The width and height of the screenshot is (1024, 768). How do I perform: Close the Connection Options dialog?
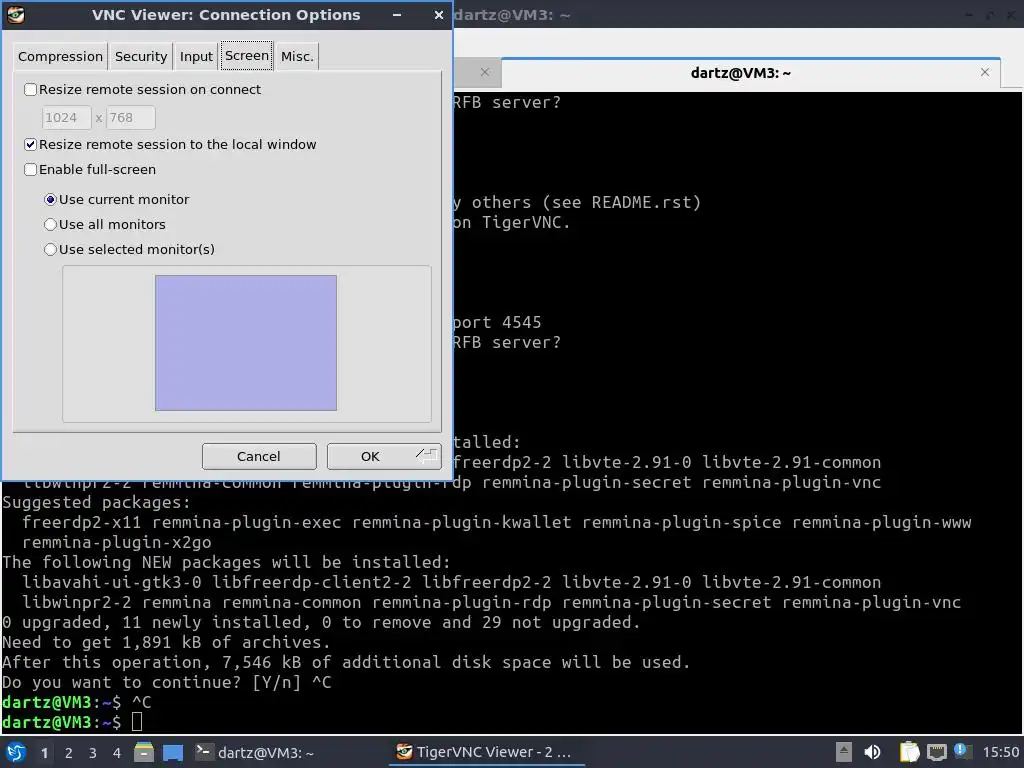439,15
